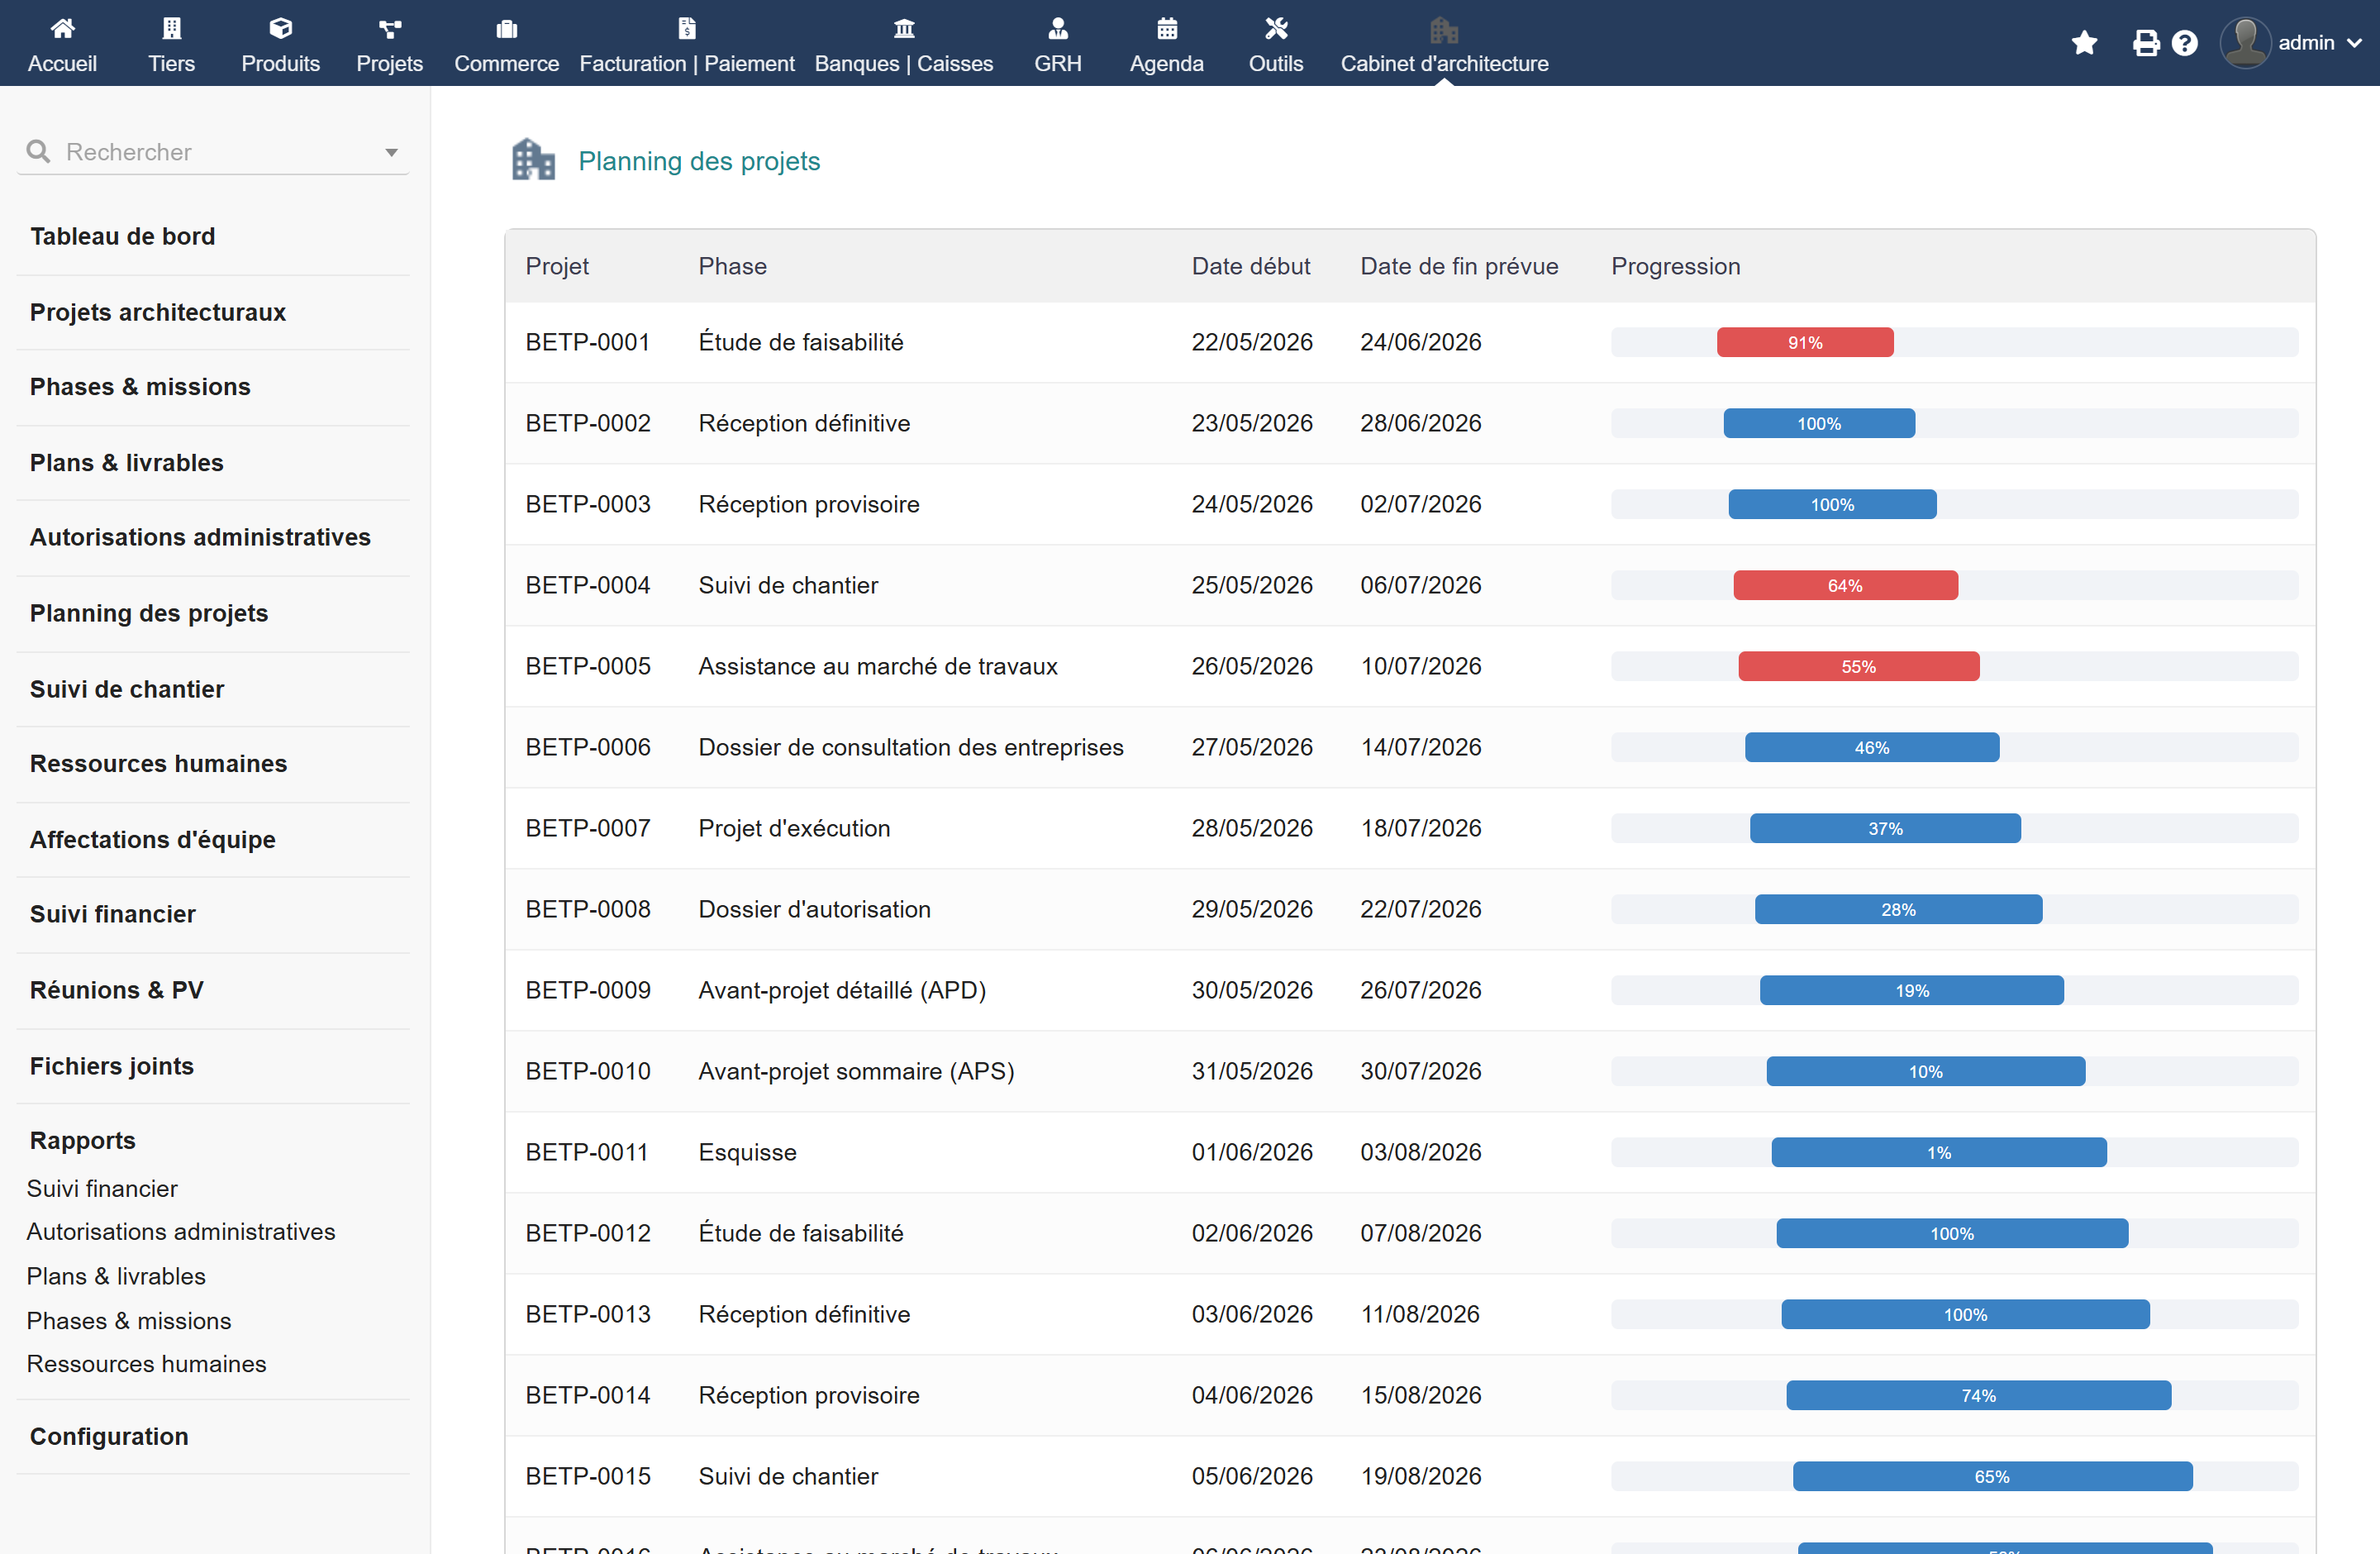The height and width of the screenshot is (1554, 2380).
Task: Click the Agenda calendar icon
Action: pos(1167,28)
